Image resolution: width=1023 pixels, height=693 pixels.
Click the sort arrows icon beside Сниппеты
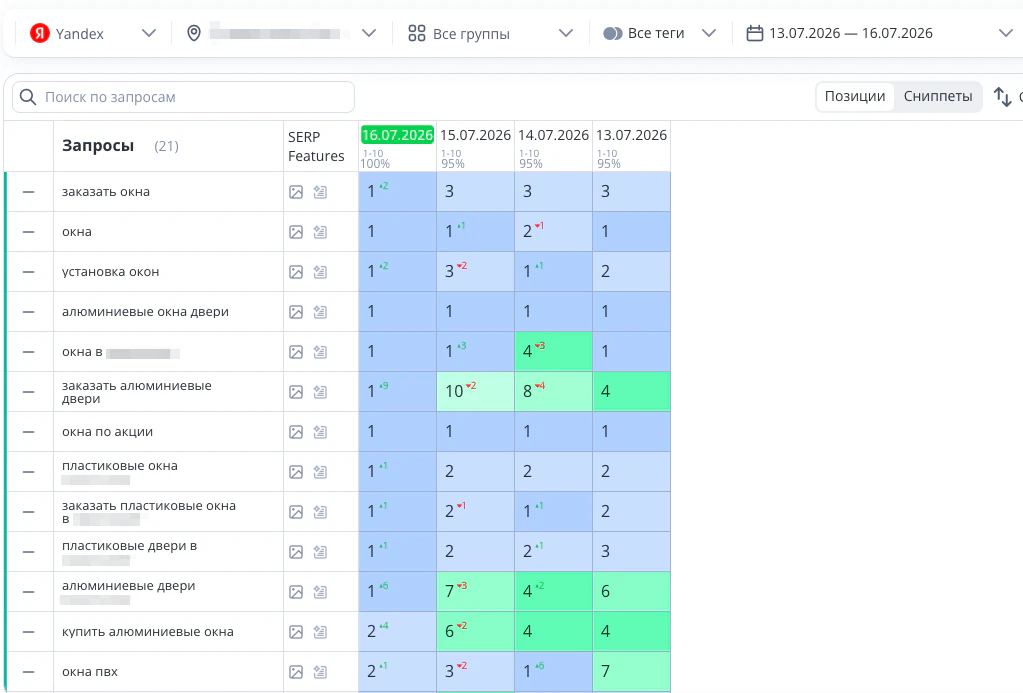(x=1002, y=97)
